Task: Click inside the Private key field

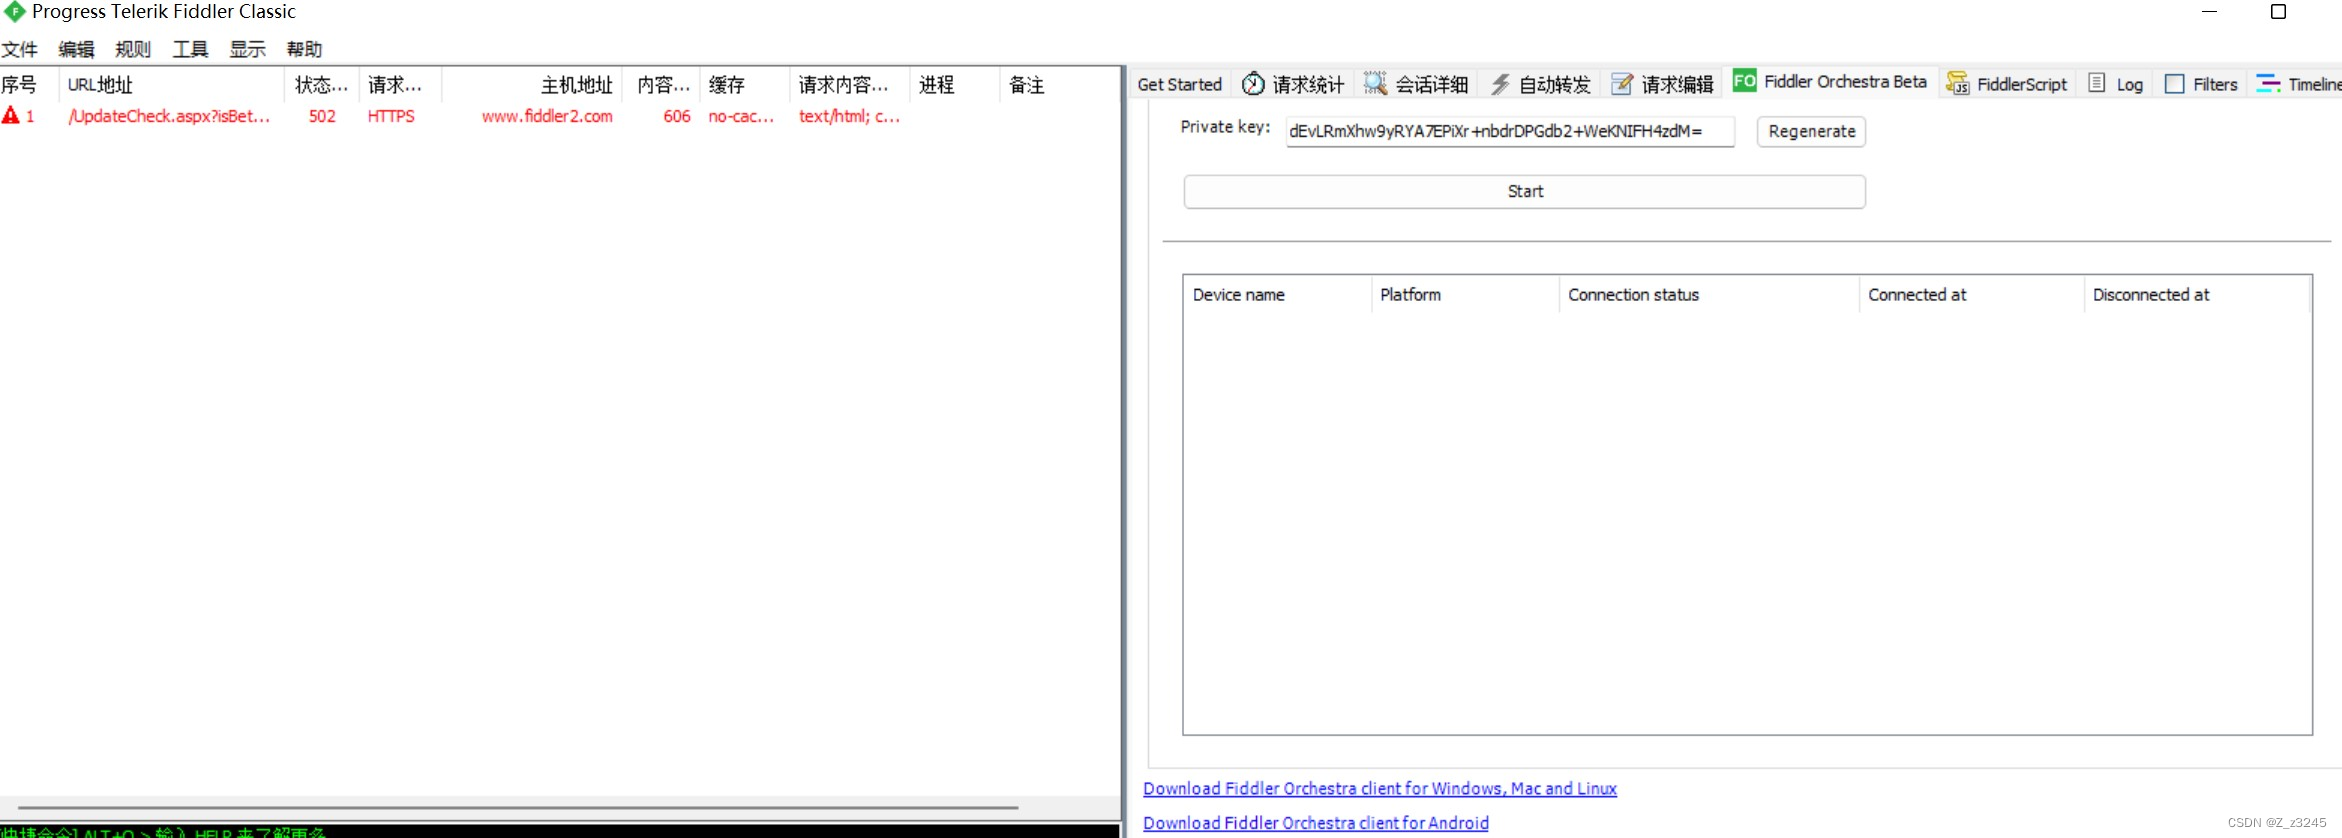Action: 1510,131
